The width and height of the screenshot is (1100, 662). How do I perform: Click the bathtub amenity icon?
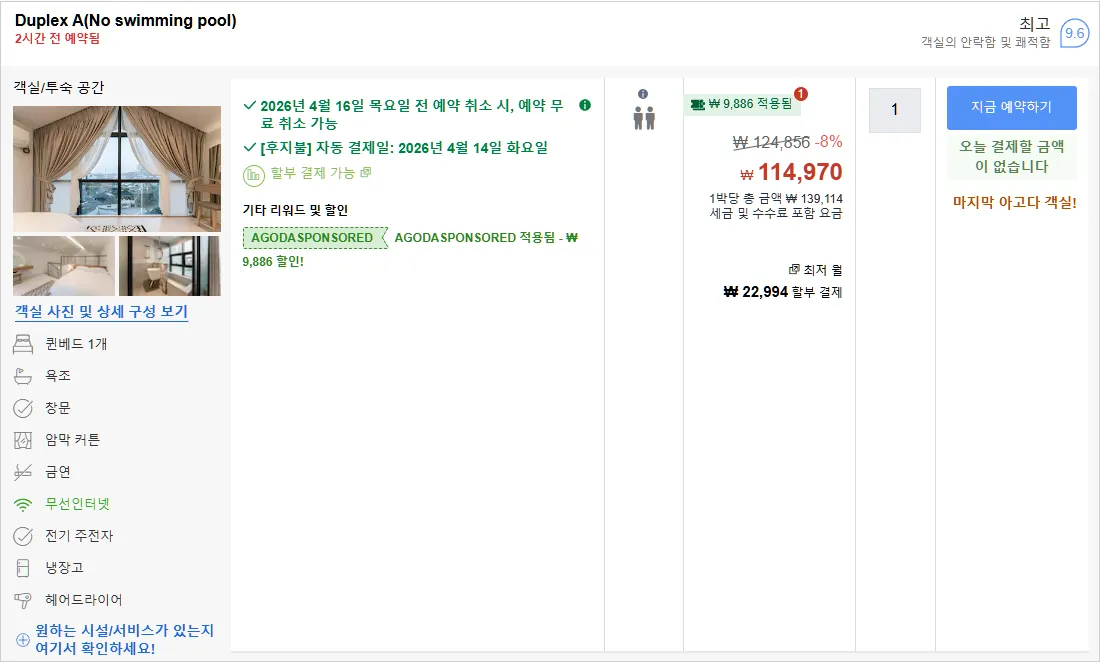[x=23, y=376]
